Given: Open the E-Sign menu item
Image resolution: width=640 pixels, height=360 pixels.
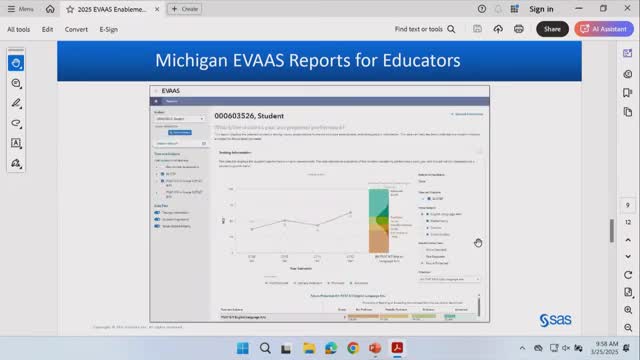Looking at the screenshot, I should coord(109,29).
